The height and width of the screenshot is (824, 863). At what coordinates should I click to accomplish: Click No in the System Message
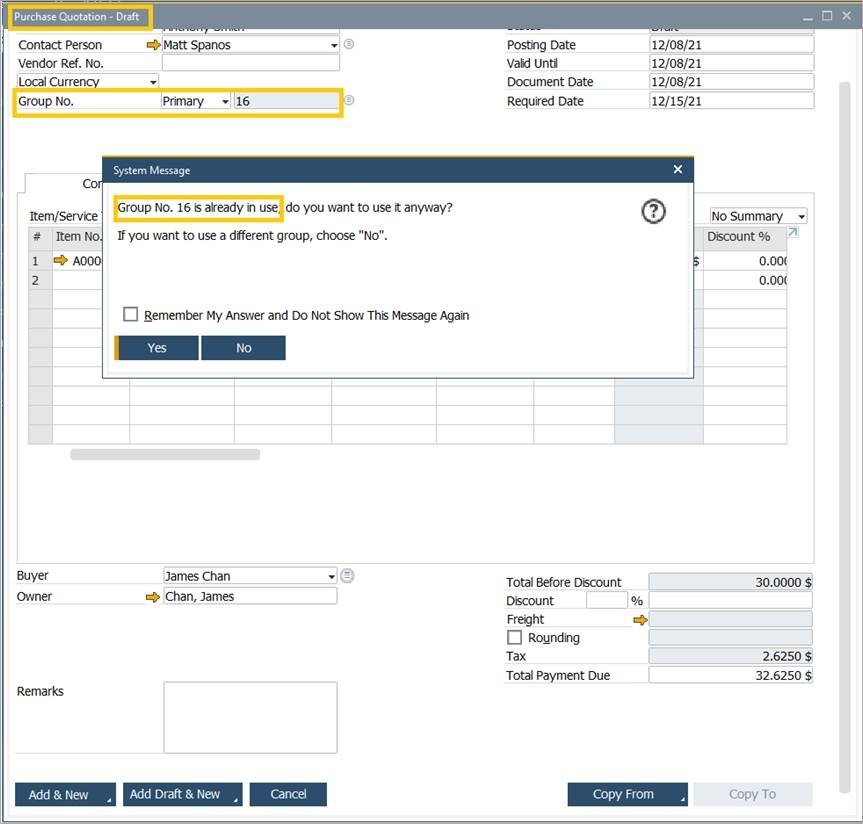243,348
